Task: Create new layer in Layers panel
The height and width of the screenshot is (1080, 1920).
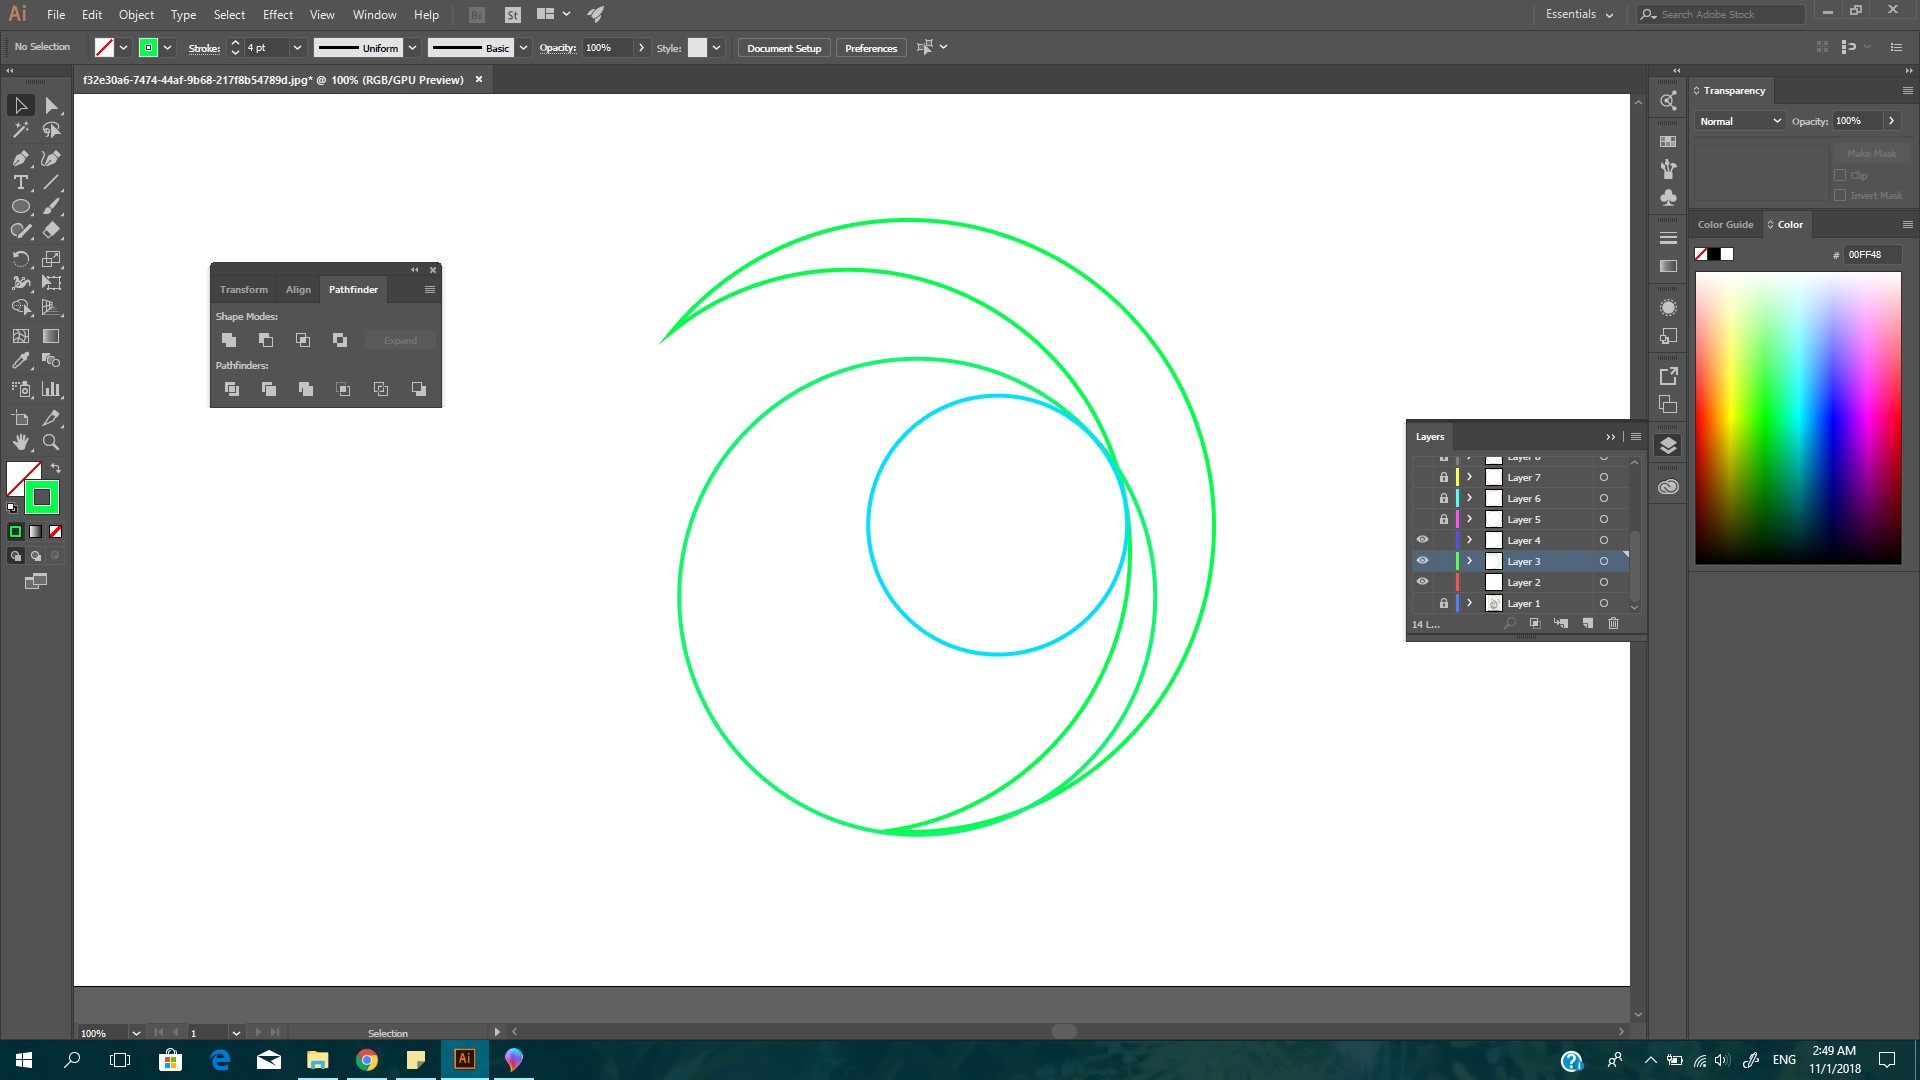Action: click(1587, 623)
